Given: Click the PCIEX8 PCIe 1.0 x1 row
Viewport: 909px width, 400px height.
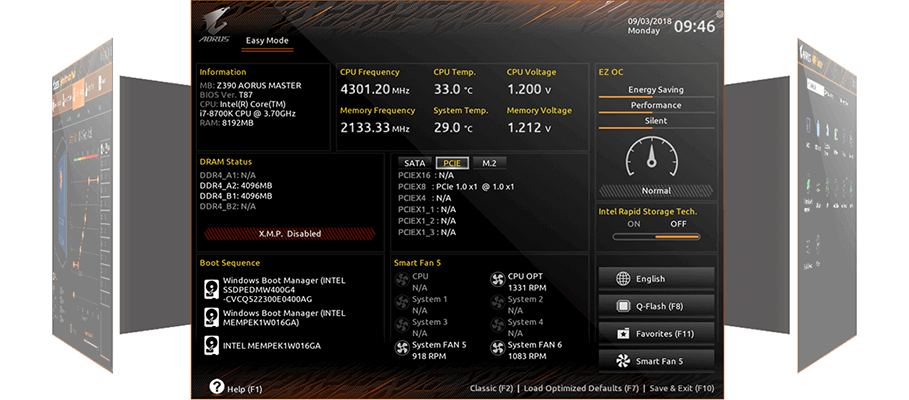Looking at the screenshot, I should (x=456, y=187).
